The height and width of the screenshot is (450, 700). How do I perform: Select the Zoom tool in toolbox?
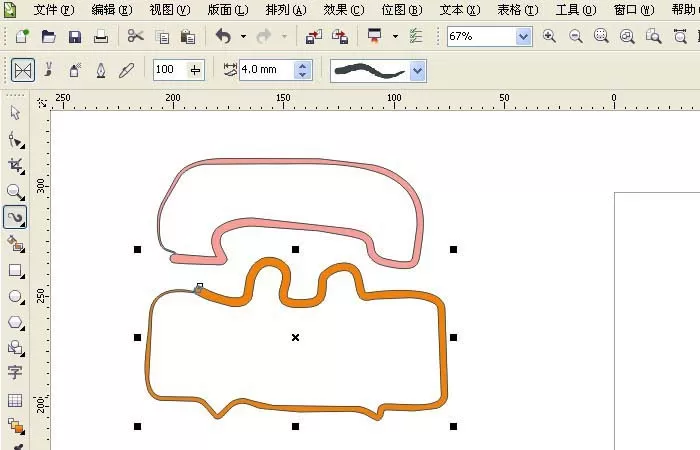[x=16, y=192]
